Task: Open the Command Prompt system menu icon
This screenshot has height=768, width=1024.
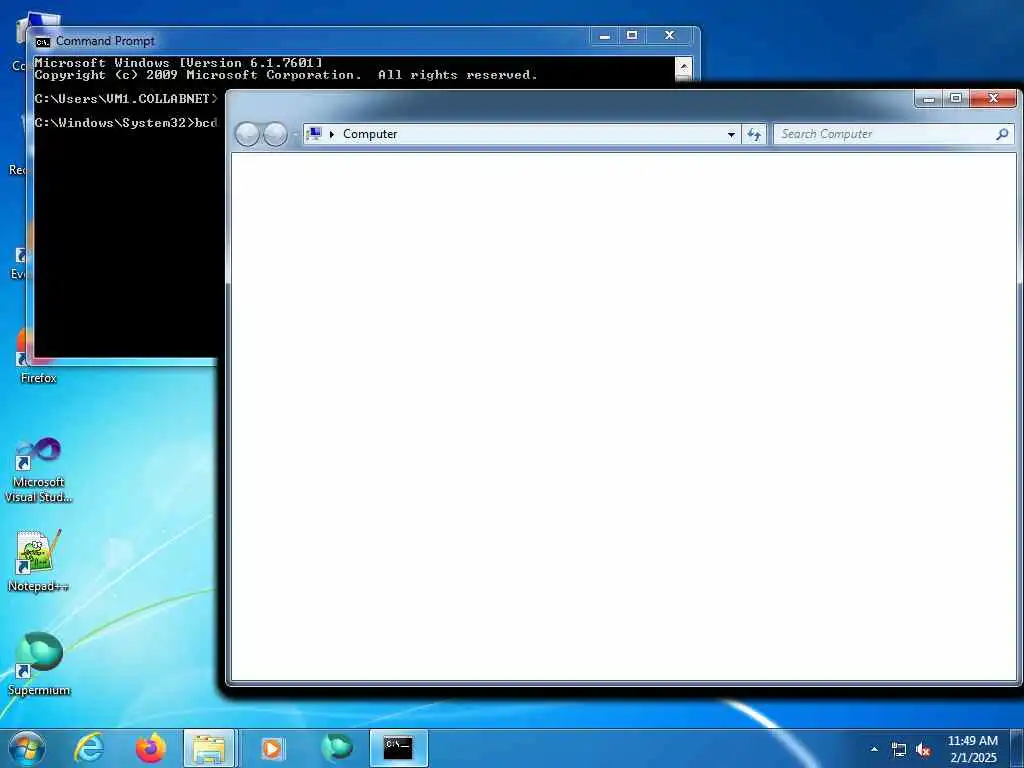Action: click(x=42, y=42)
